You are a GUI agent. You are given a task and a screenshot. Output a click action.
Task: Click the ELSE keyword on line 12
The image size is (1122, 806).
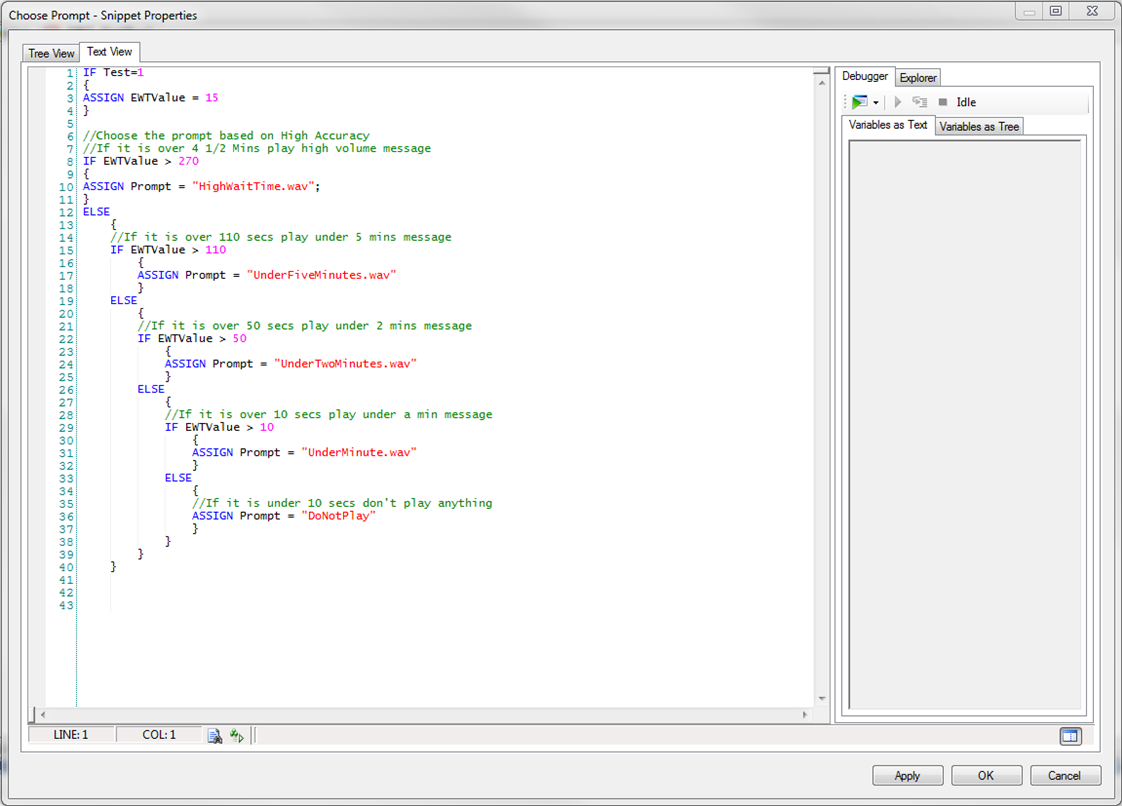click(96, 212)
